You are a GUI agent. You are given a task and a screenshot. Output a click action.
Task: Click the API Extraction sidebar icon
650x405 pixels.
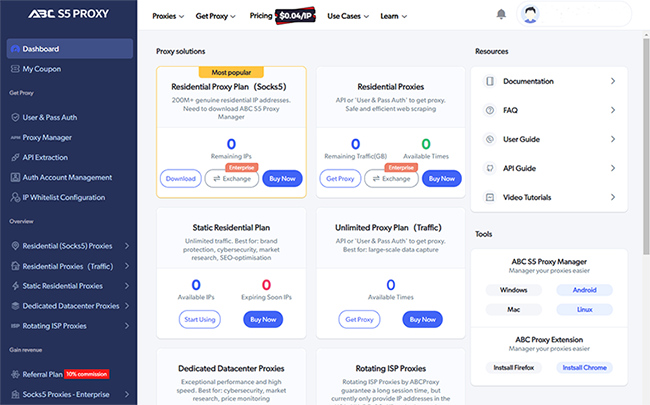point(13,157)
